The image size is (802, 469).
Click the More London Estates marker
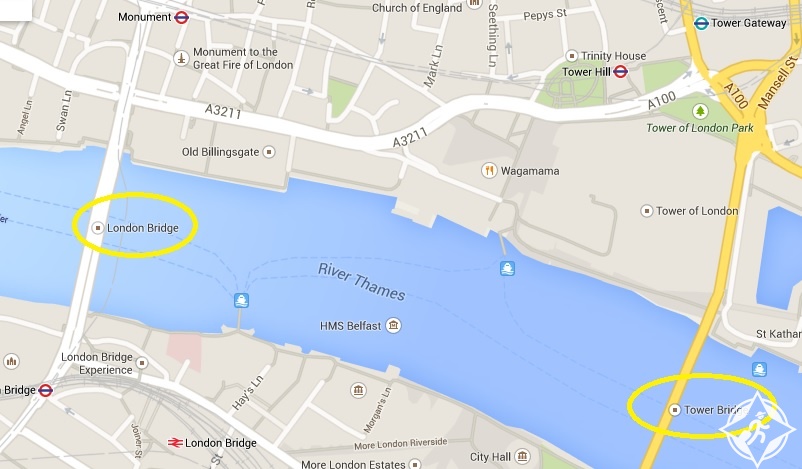tap(415, 464)
